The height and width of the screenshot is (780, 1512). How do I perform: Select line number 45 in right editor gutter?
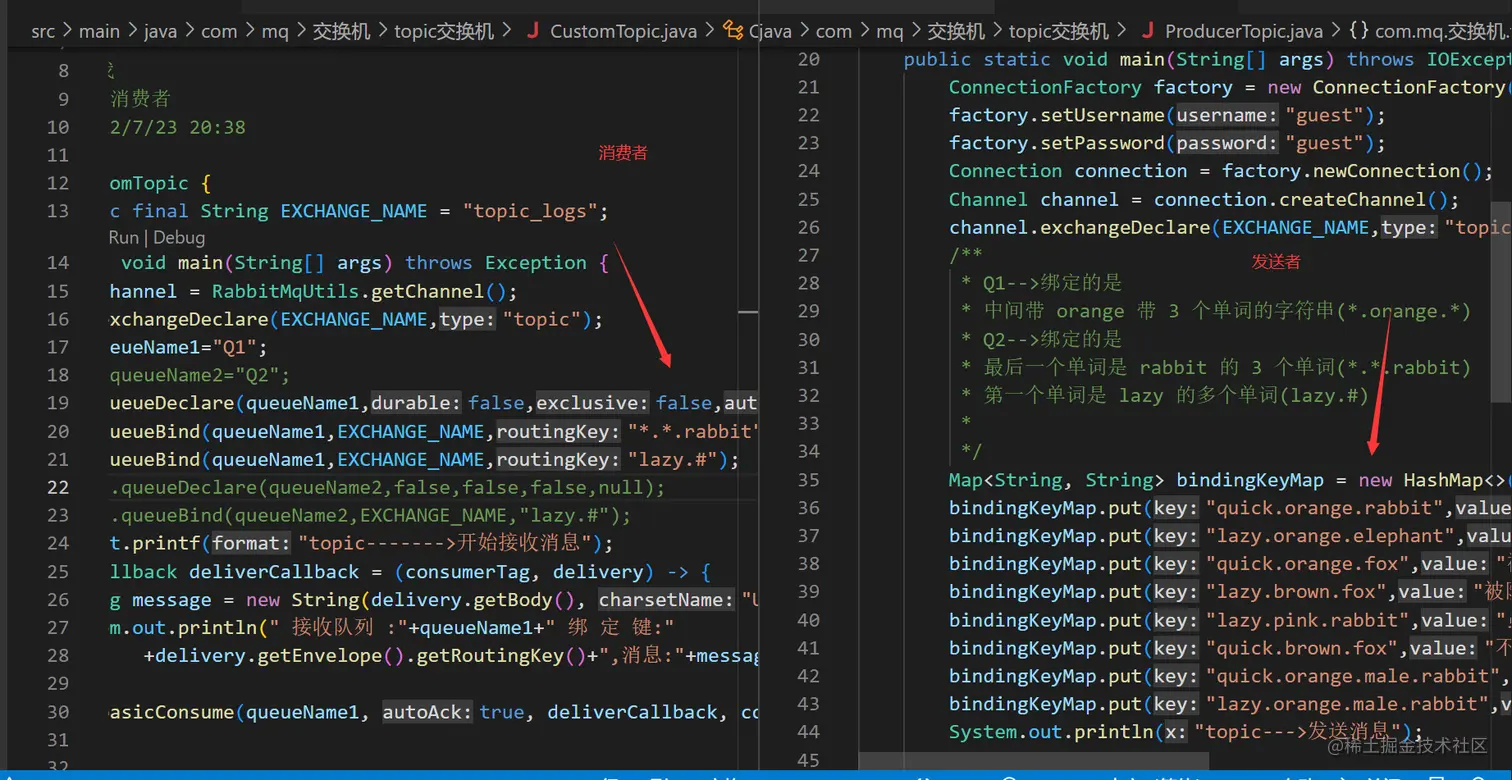(x=808, y=760)
